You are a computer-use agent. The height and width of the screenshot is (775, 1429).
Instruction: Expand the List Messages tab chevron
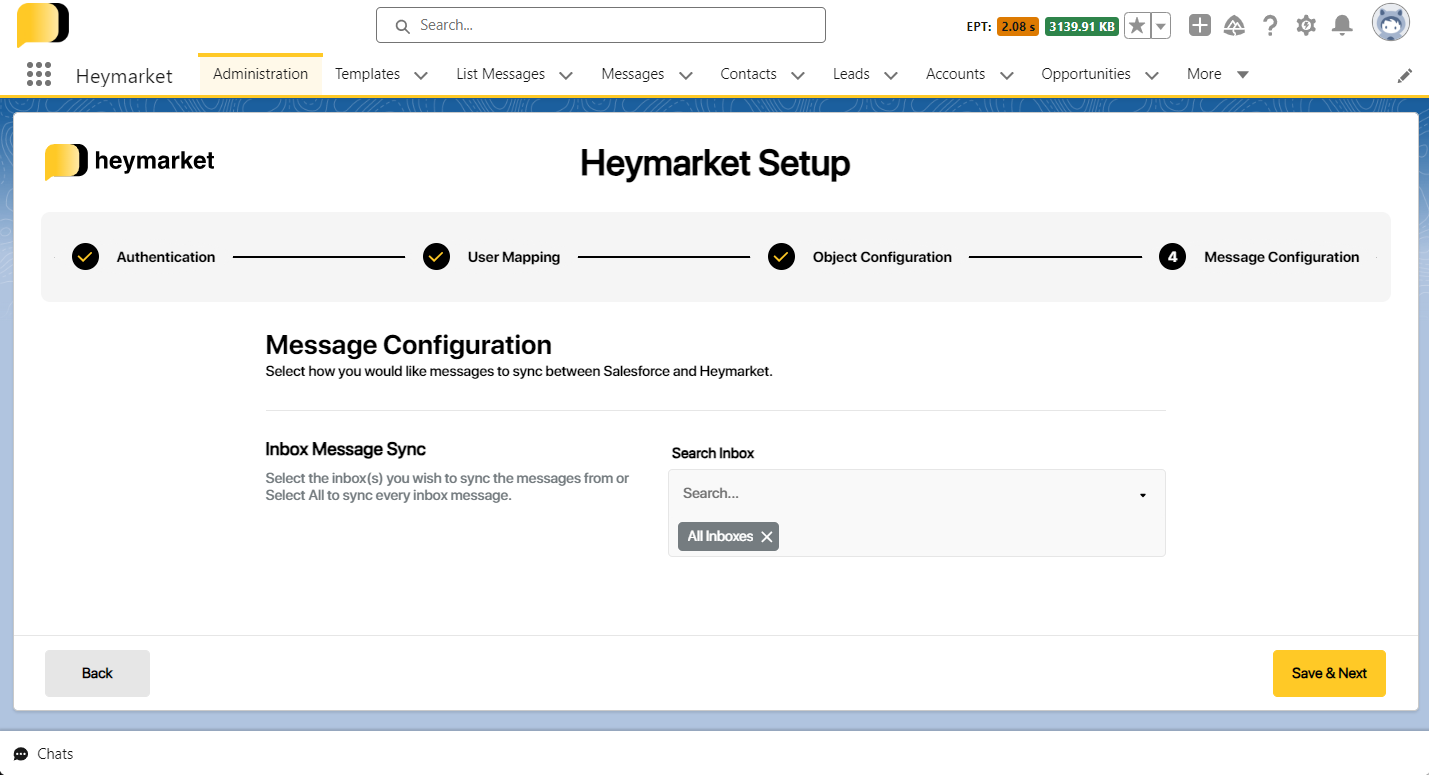(x=566, y=75)
